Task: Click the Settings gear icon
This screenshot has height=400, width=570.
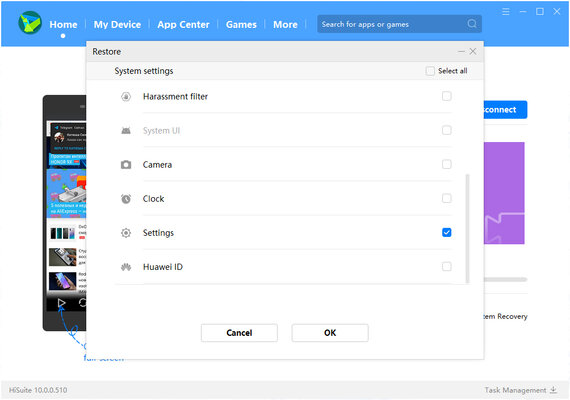Action: (x=126, y=233)
